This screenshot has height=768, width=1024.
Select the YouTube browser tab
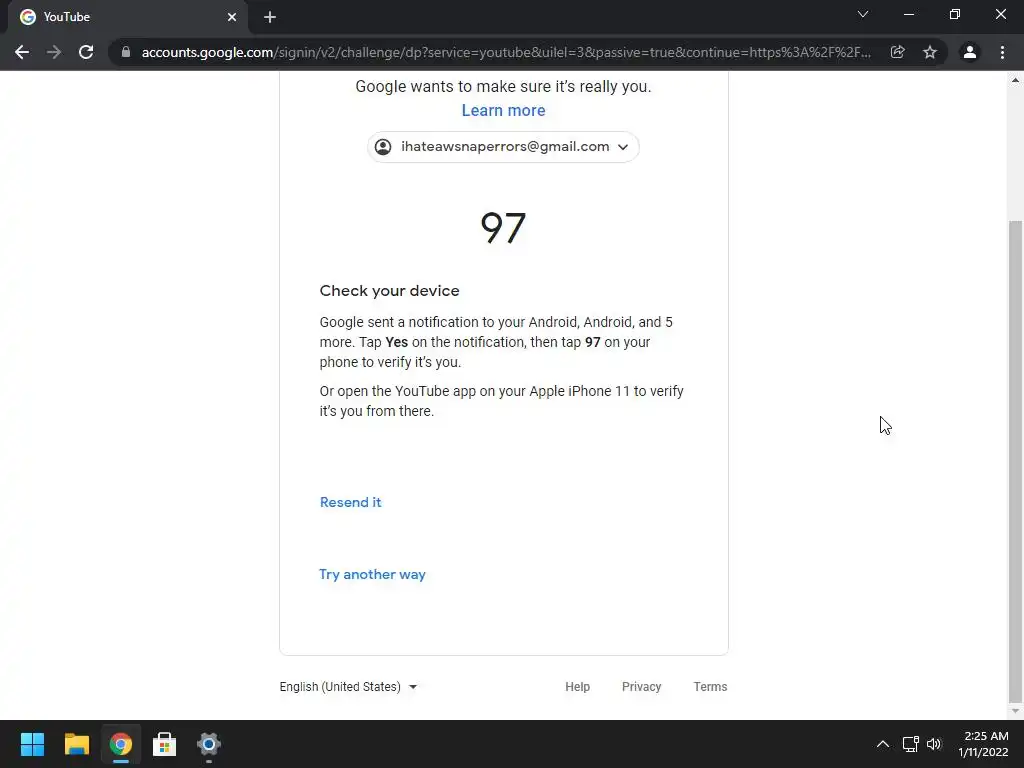pos(127,17)
